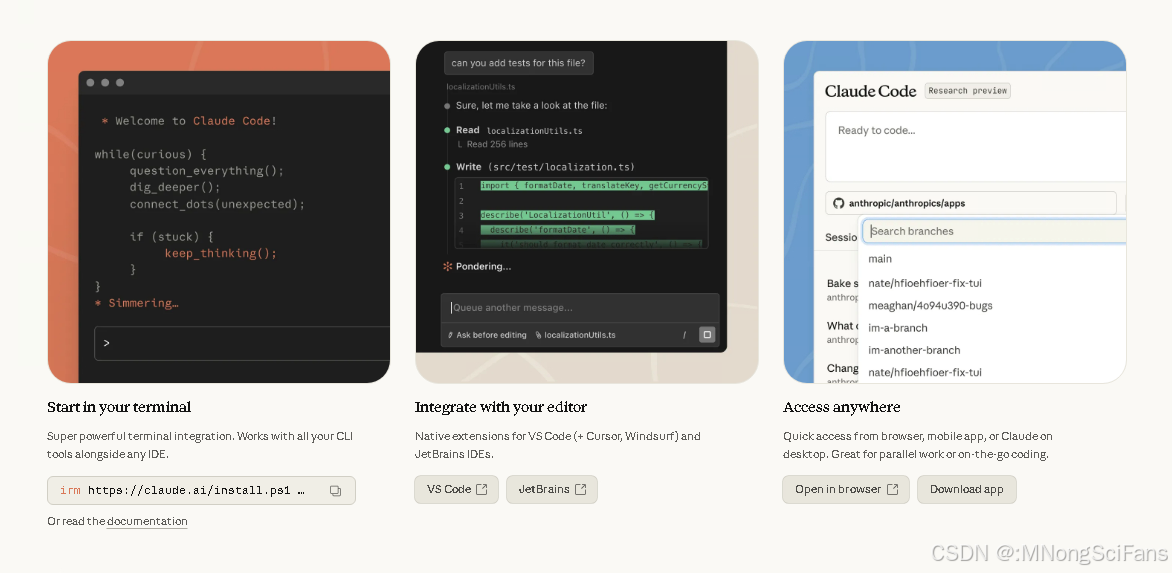Select the main branch
Image resolution: width=1172 pixels, height=573 pixels.
880,258
